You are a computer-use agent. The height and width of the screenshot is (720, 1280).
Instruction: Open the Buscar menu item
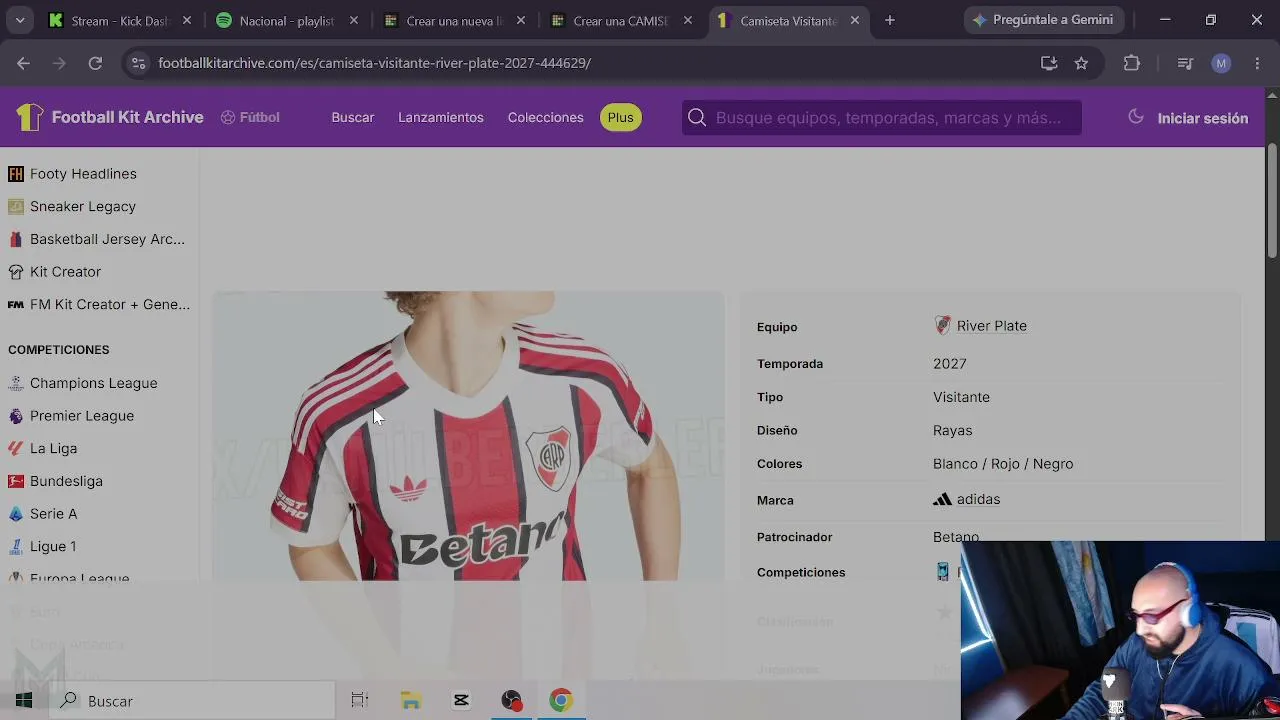click(353, 117)
